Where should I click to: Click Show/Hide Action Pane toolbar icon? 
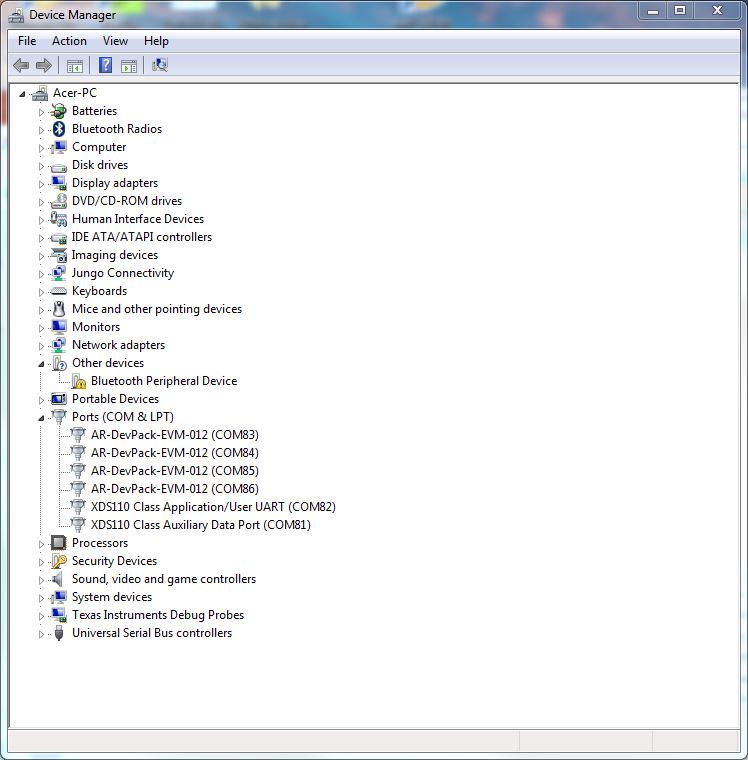click(x=129, y=66)
